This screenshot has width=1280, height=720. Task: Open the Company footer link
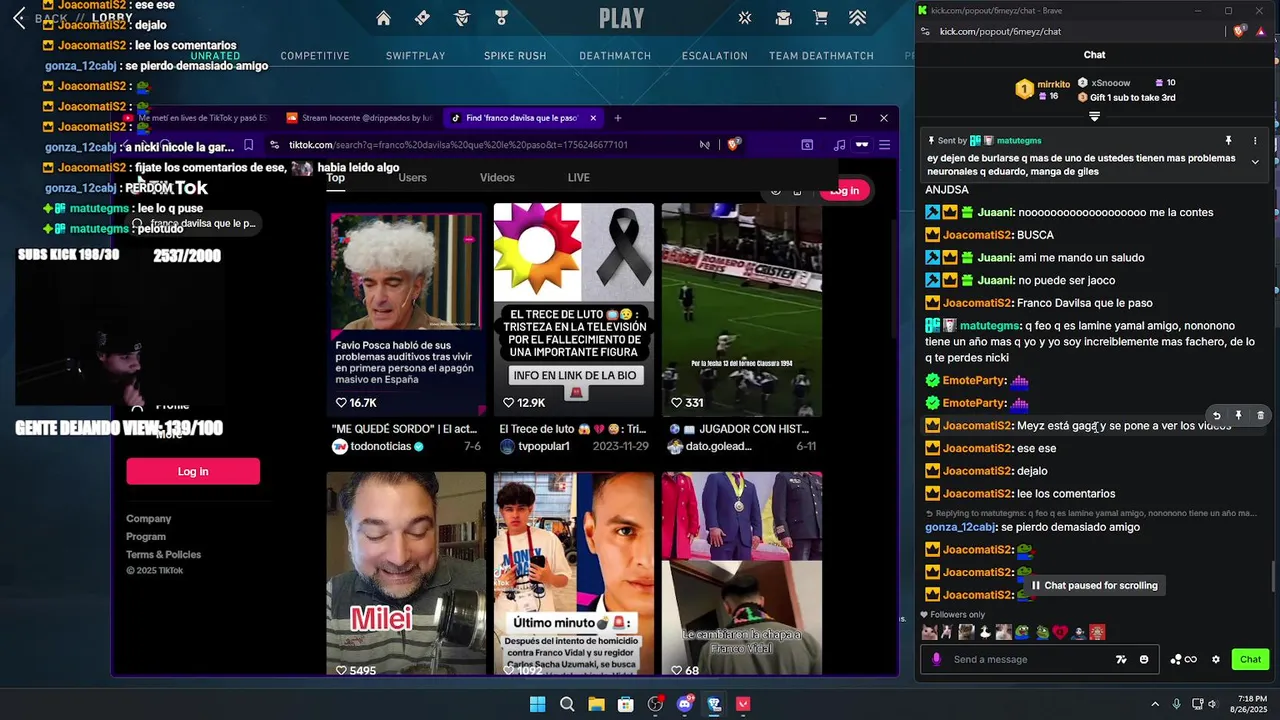pyautogui.click(x=148, y=519)
